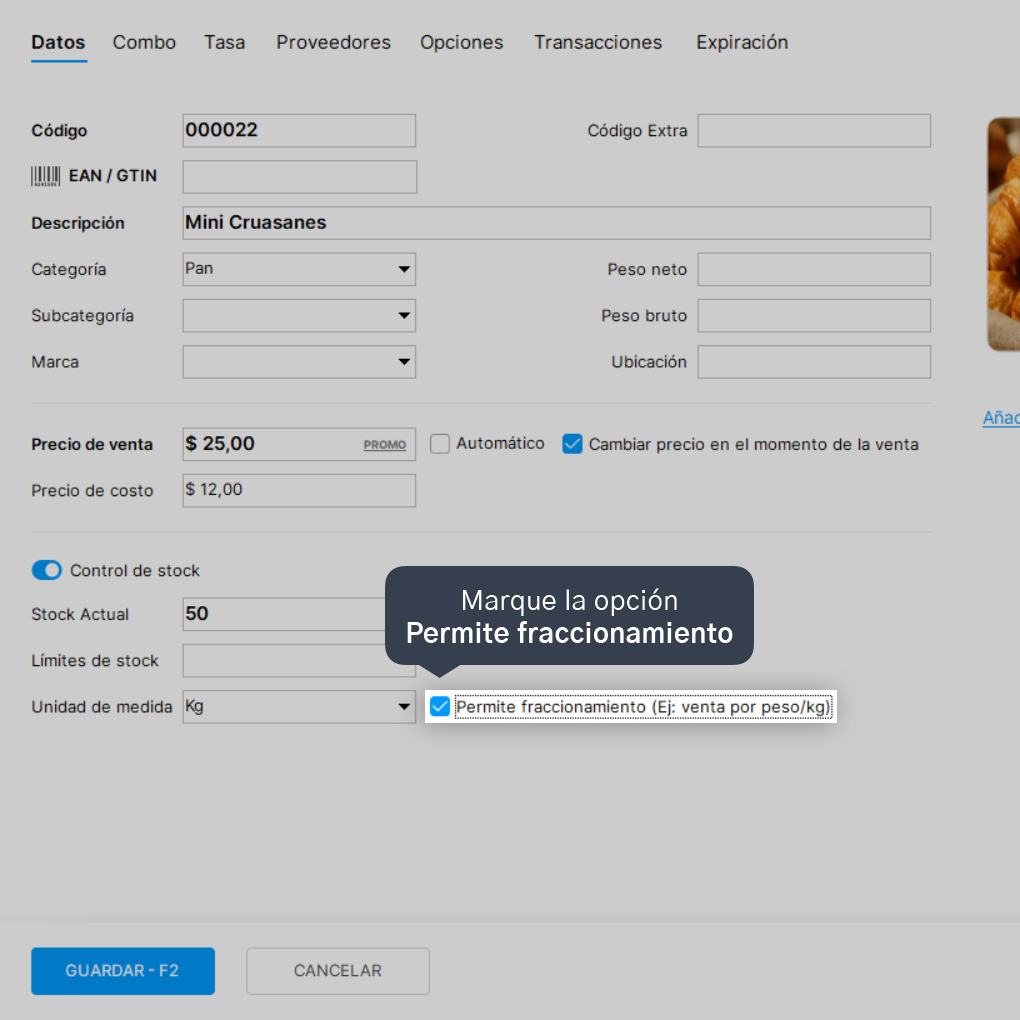1020x1020 pixels.
Task: Click the EAN / GTIN barcode icon
Action: pyautogui.click(x=46, y=176)
